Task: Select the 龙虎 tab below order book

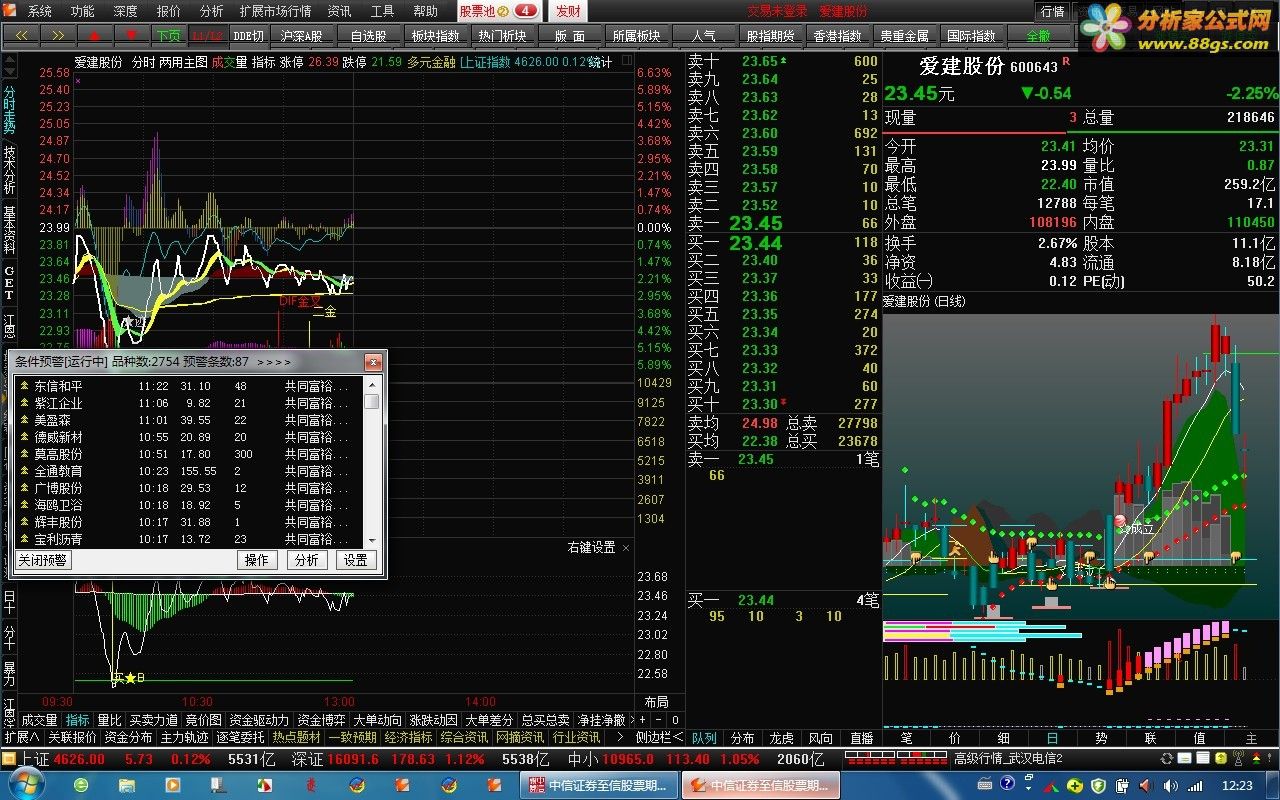Action: tap(781, 738)
